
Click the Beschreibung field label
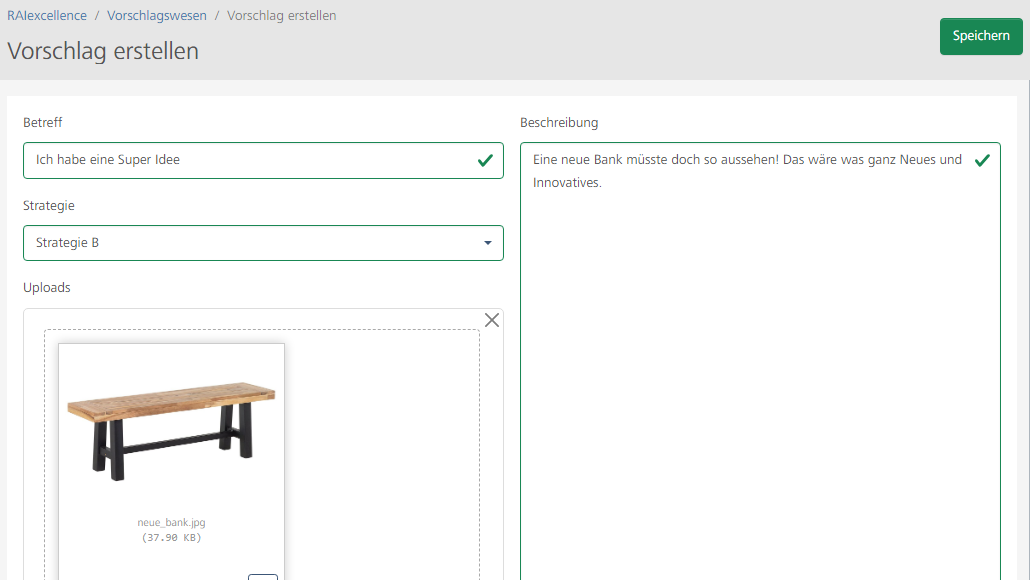[x=559, y=123]
